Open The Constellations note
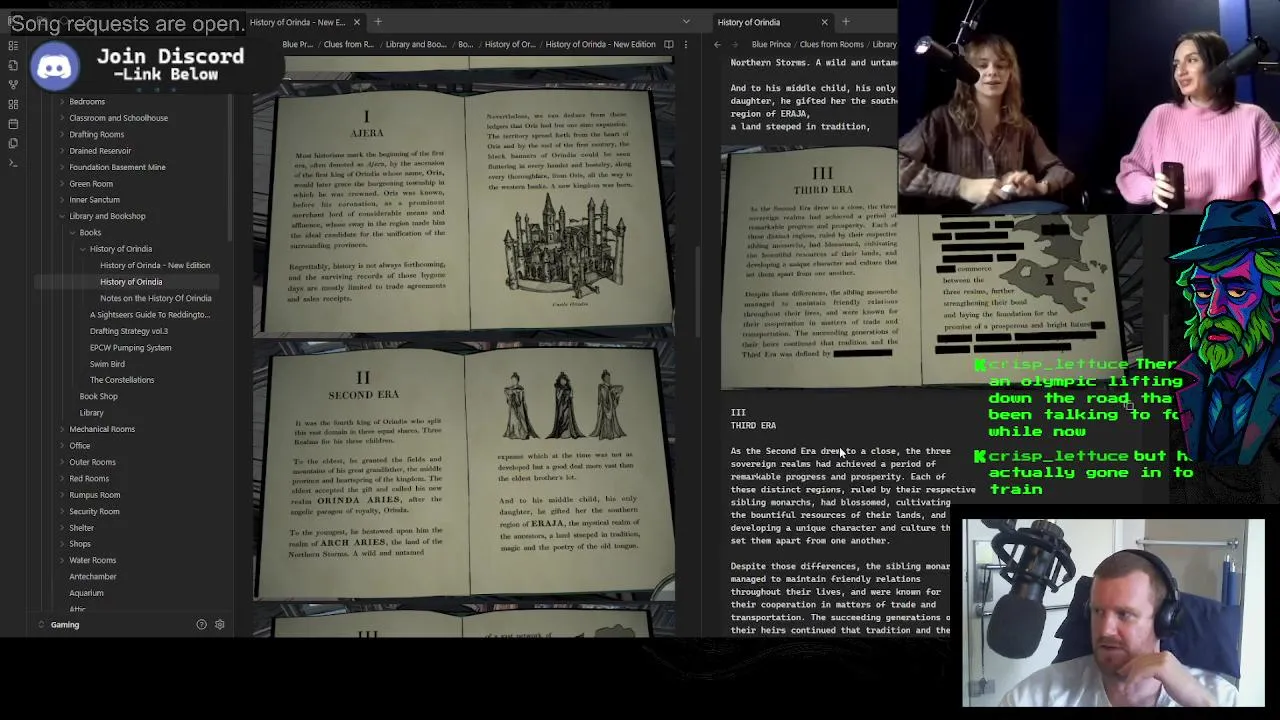 coord(122,380)
